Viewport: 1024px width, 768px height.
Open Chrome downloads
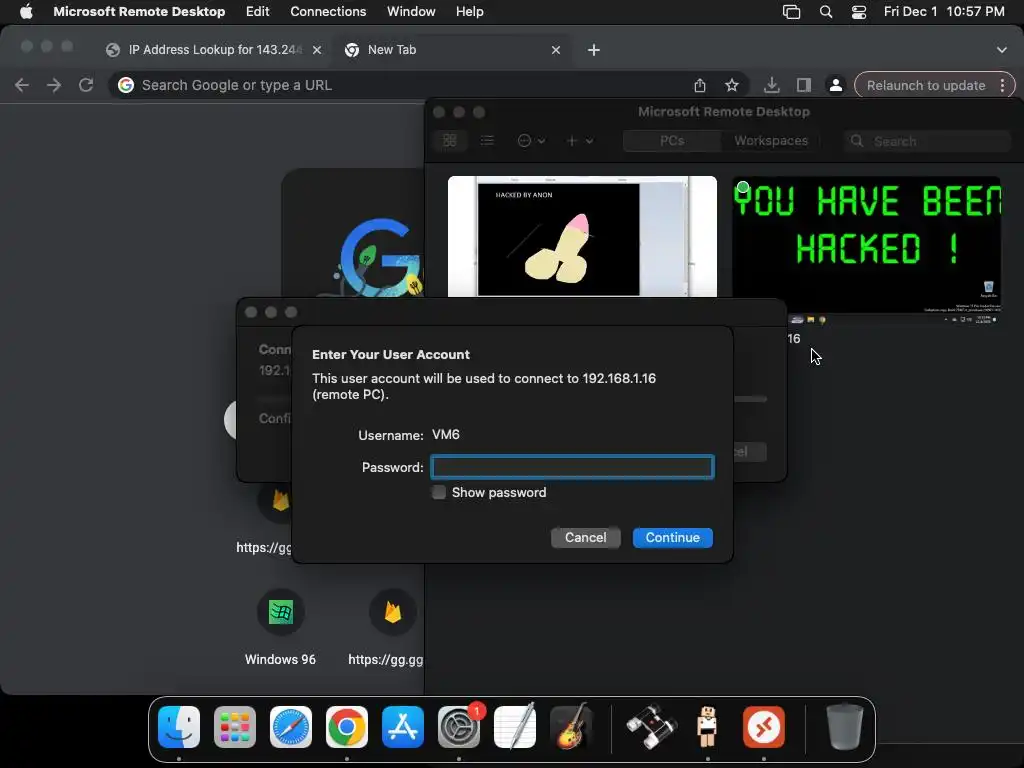[x=771, y=86]
